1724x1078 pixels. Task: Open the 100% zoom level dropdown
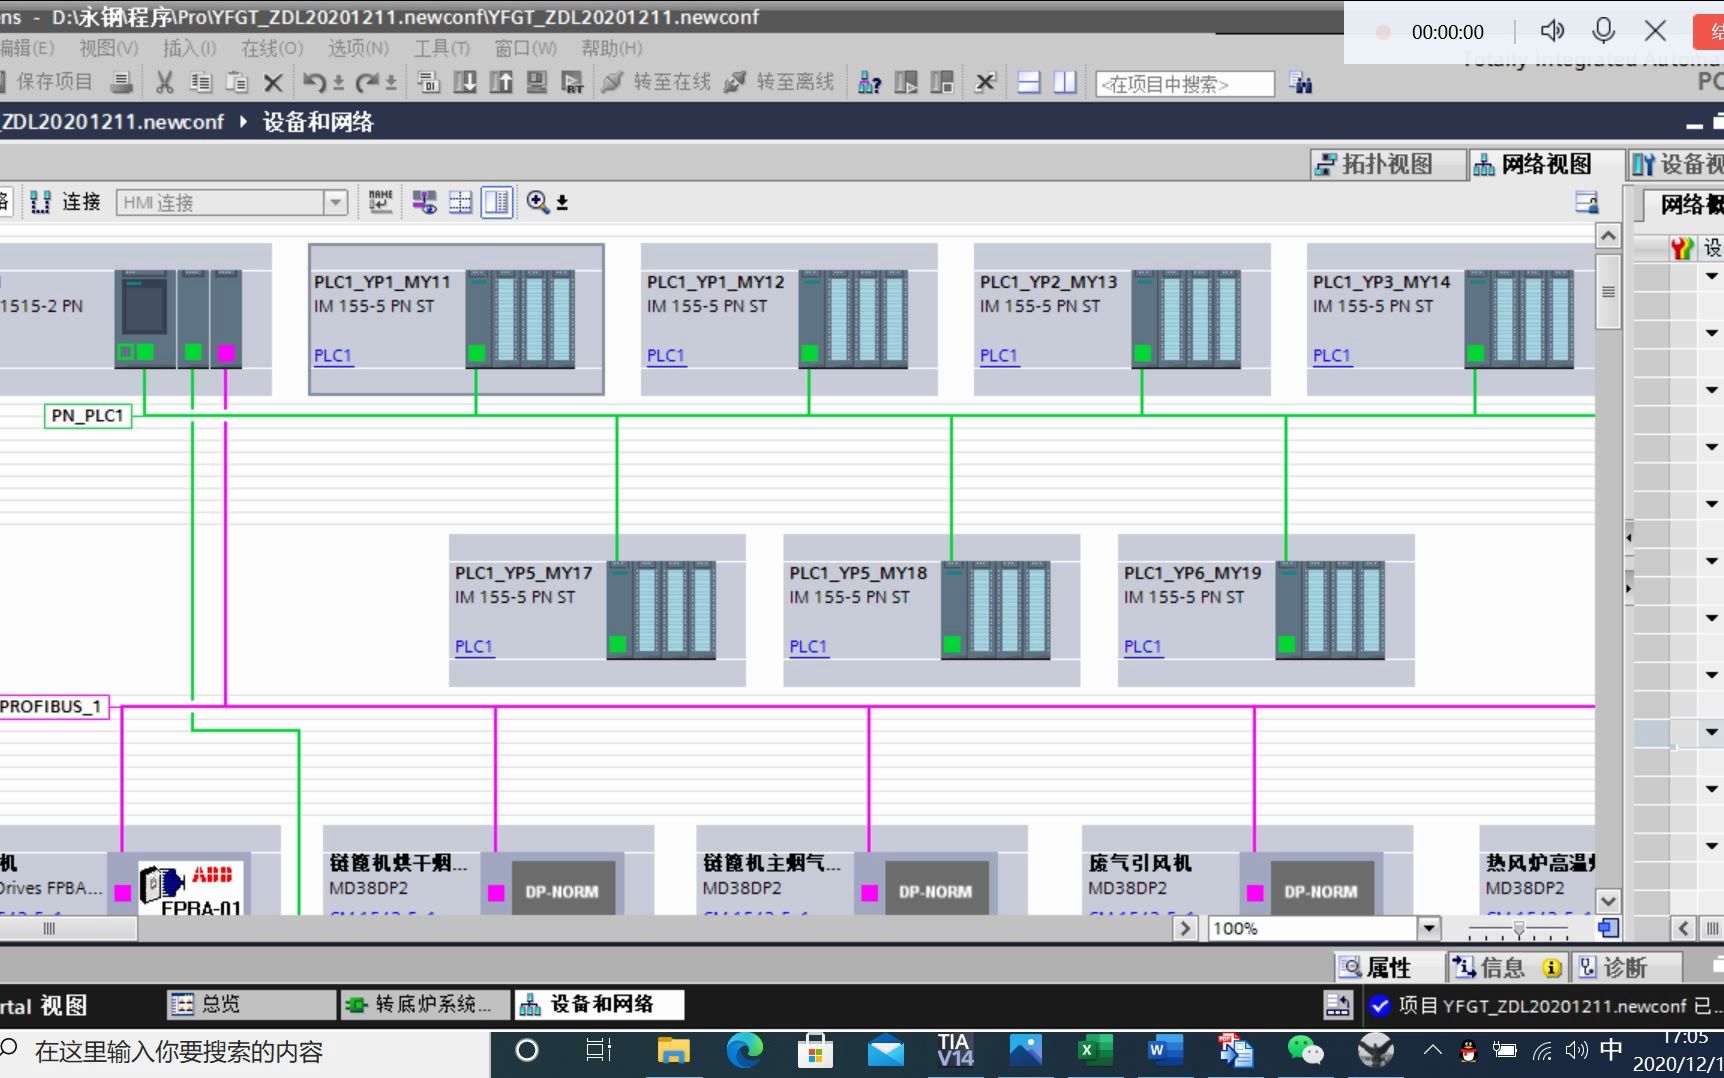click(1429, 928)
